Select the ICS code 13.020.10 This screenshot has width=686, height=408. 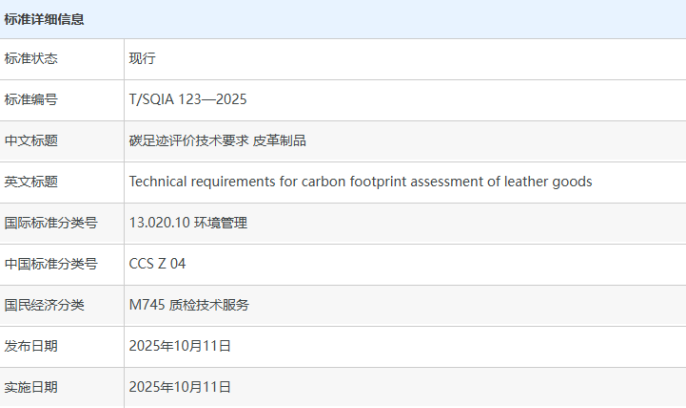(x=160, y=223)
